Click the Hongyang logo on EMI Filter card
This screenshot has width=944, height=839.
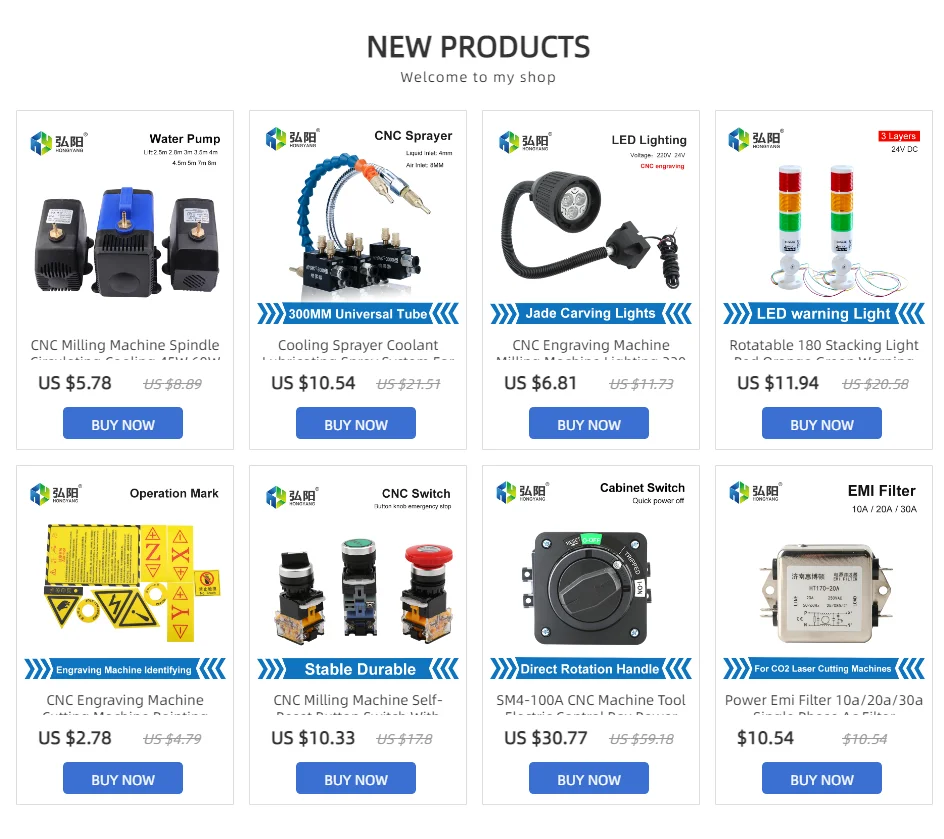pyautogui.click(x=756, y=492)
